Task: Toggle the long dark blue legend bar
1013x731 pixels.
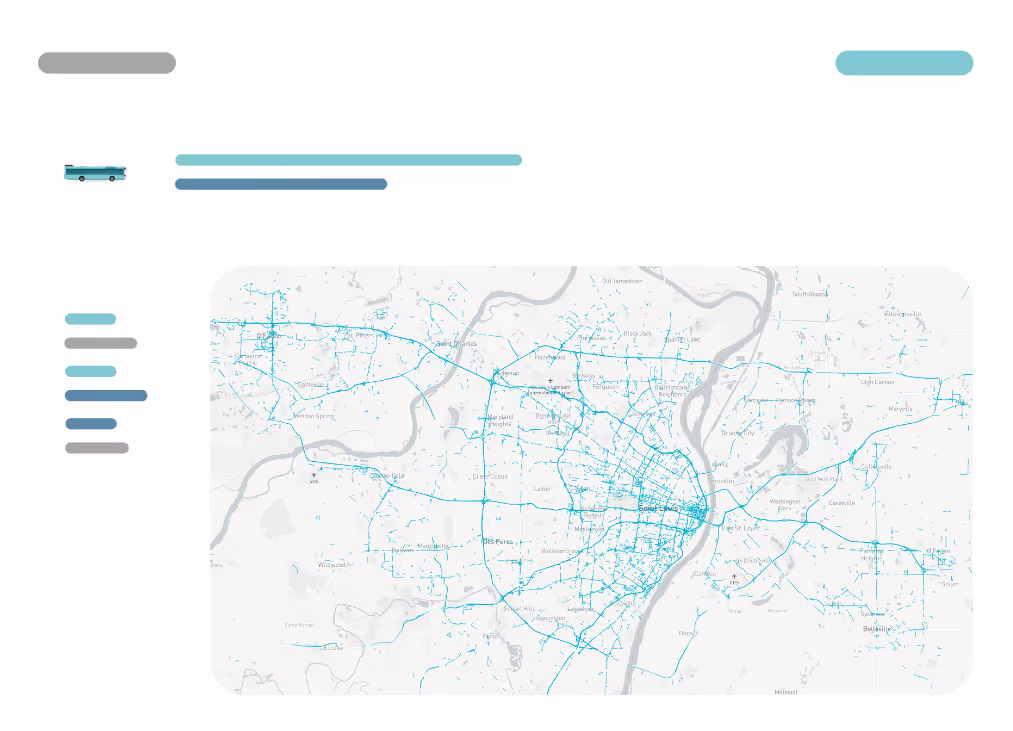Action: [105, 394]
